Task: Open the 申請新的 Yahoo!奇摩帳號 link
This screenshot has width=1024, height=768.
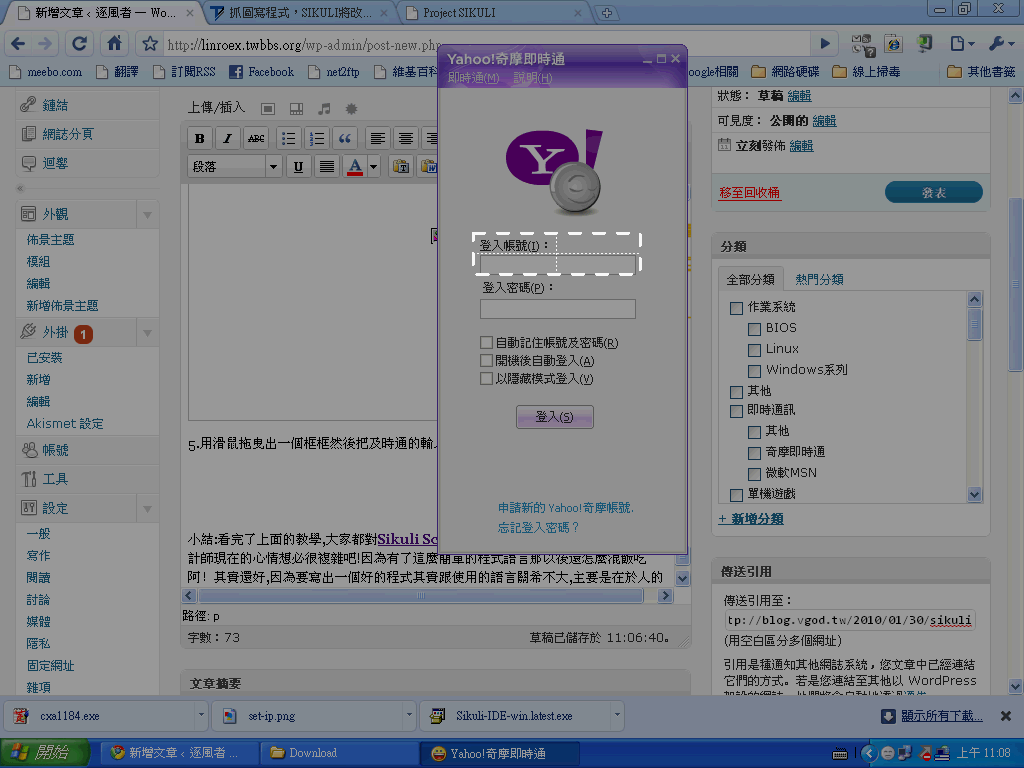Action: (x=566, y=507)
